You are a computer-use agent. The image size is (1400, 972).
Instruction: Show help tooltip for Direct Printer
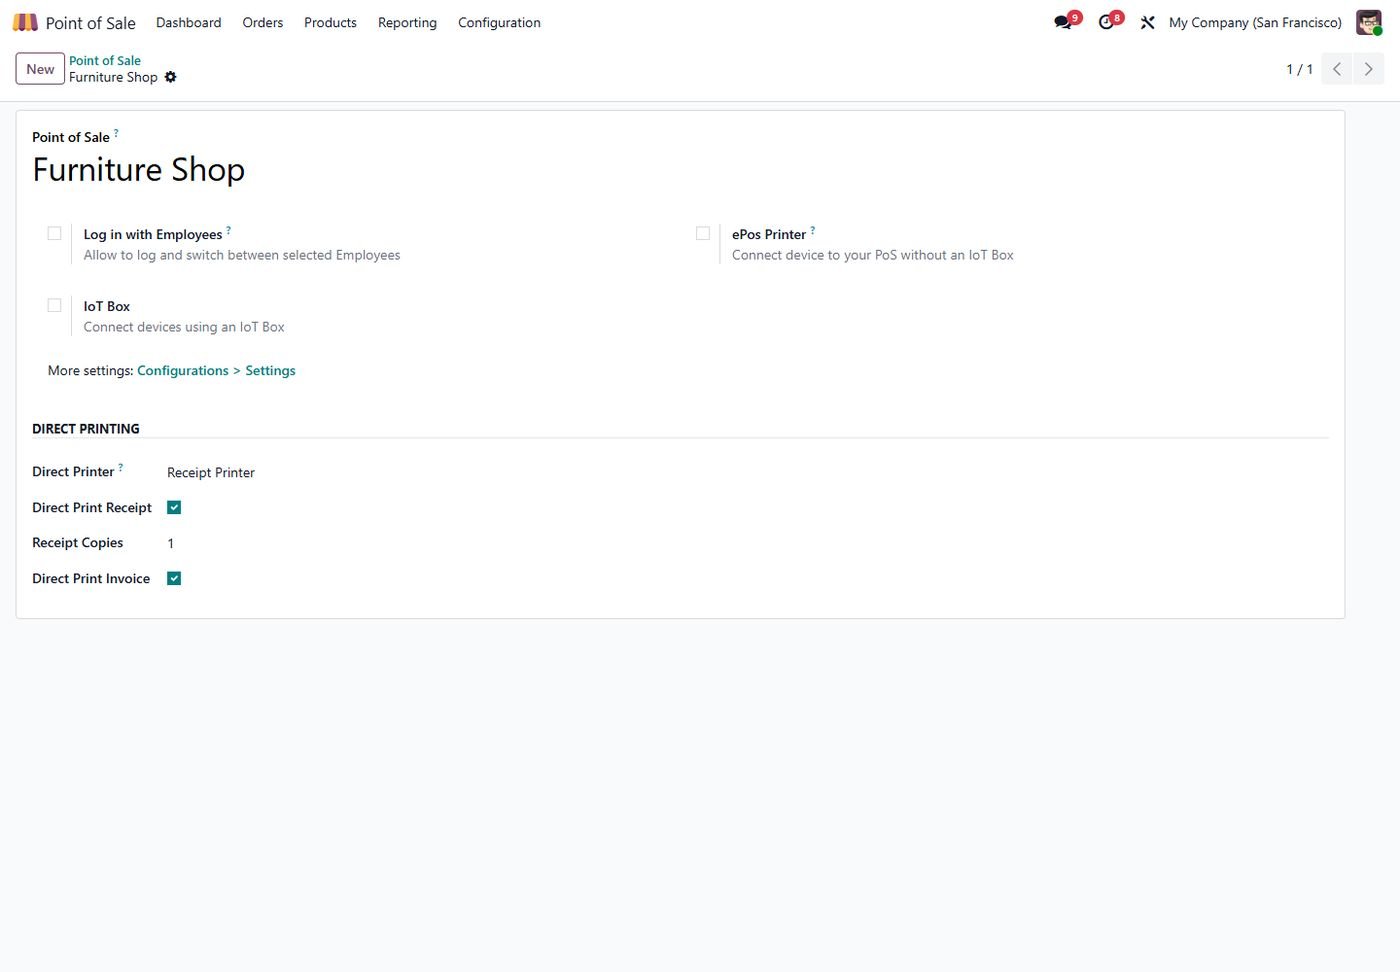120,467
